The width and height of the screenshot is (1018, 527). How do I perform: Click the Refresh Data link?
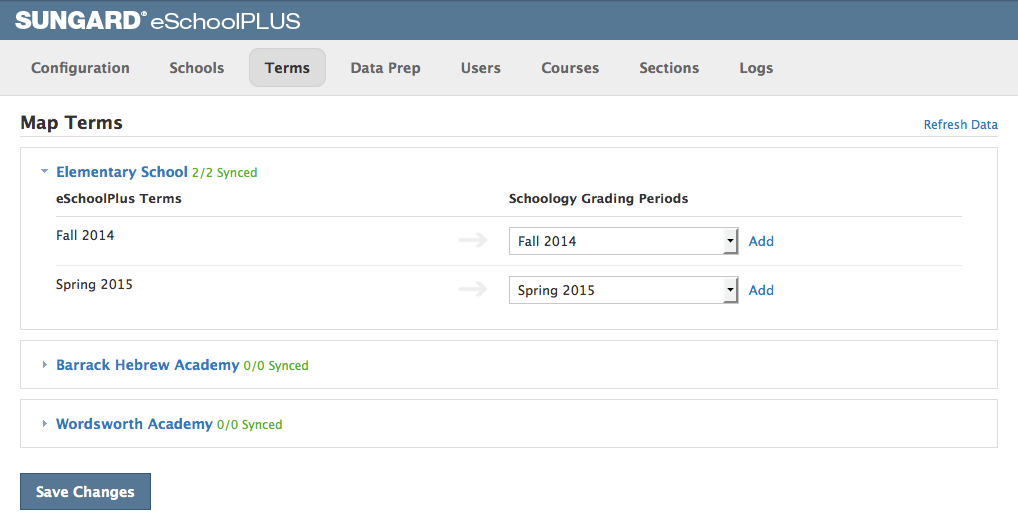click(x=960, y=125)
